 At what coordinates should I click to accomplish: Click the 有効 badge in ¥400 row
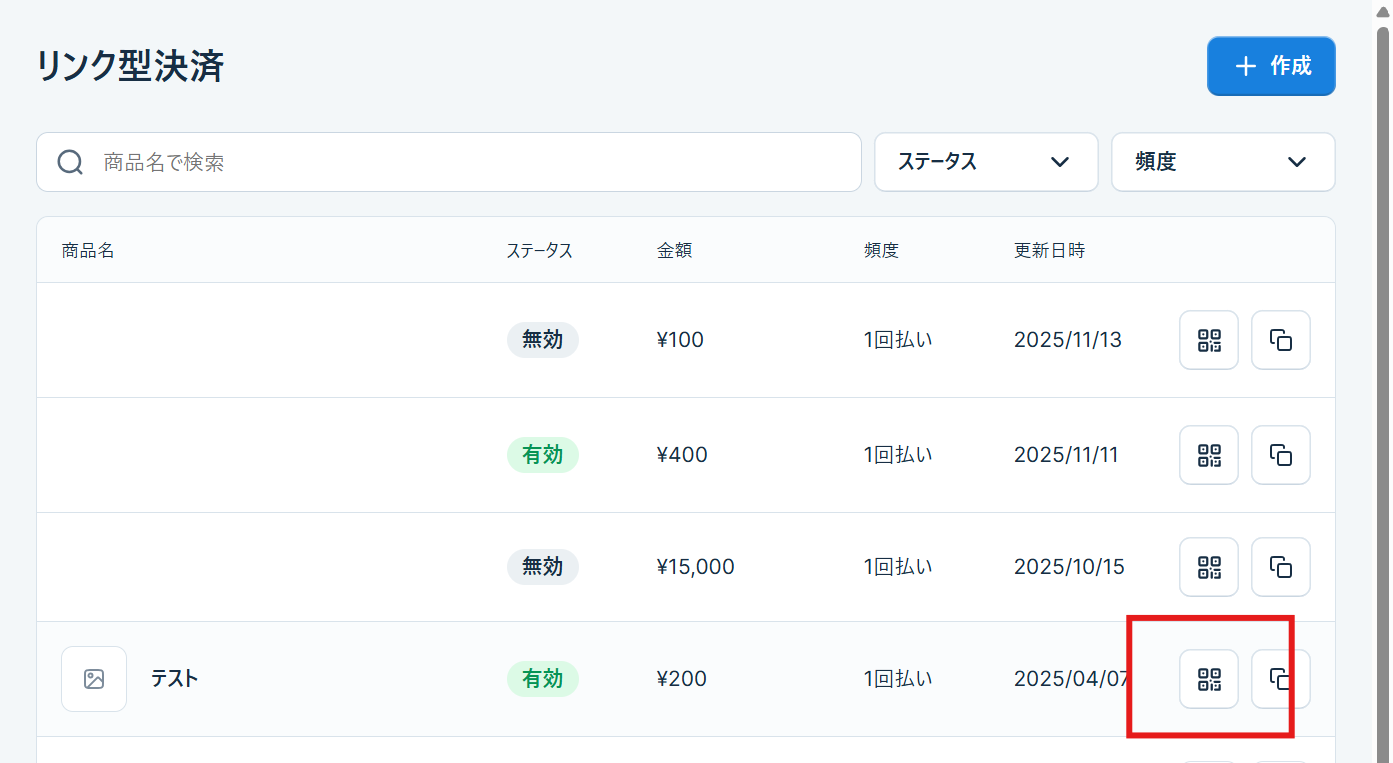tap(542, 455)
